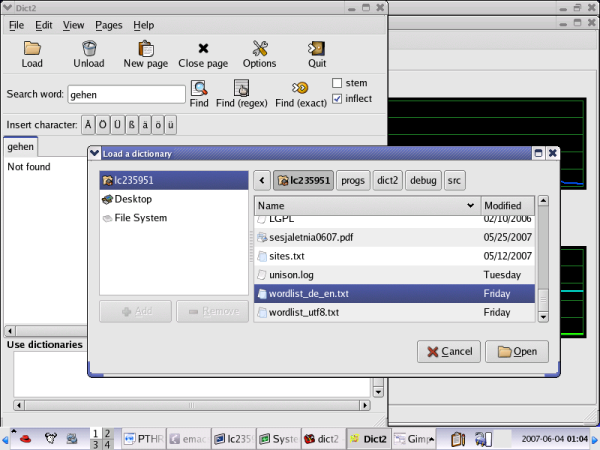Select the sesjaletnia0607.pdf file
The width and height of the screenshot is (600, 450).
pos(395,237)
